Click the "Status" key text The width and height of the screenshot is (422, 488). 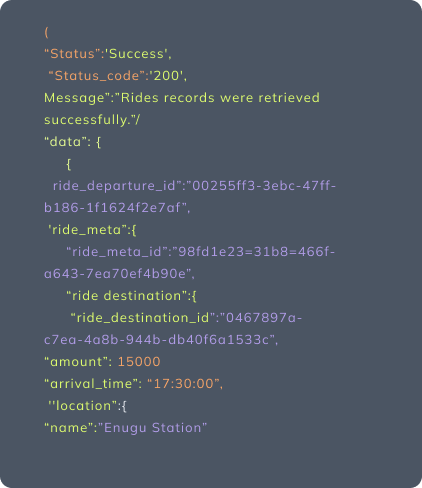tap(72, 54)
